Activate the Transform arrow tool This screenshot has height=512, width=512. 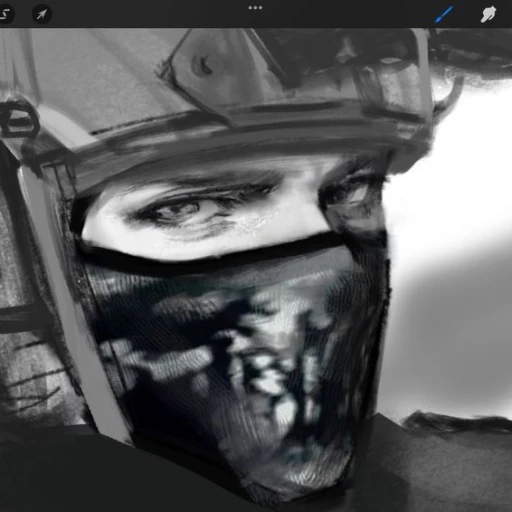coord(42,14)
